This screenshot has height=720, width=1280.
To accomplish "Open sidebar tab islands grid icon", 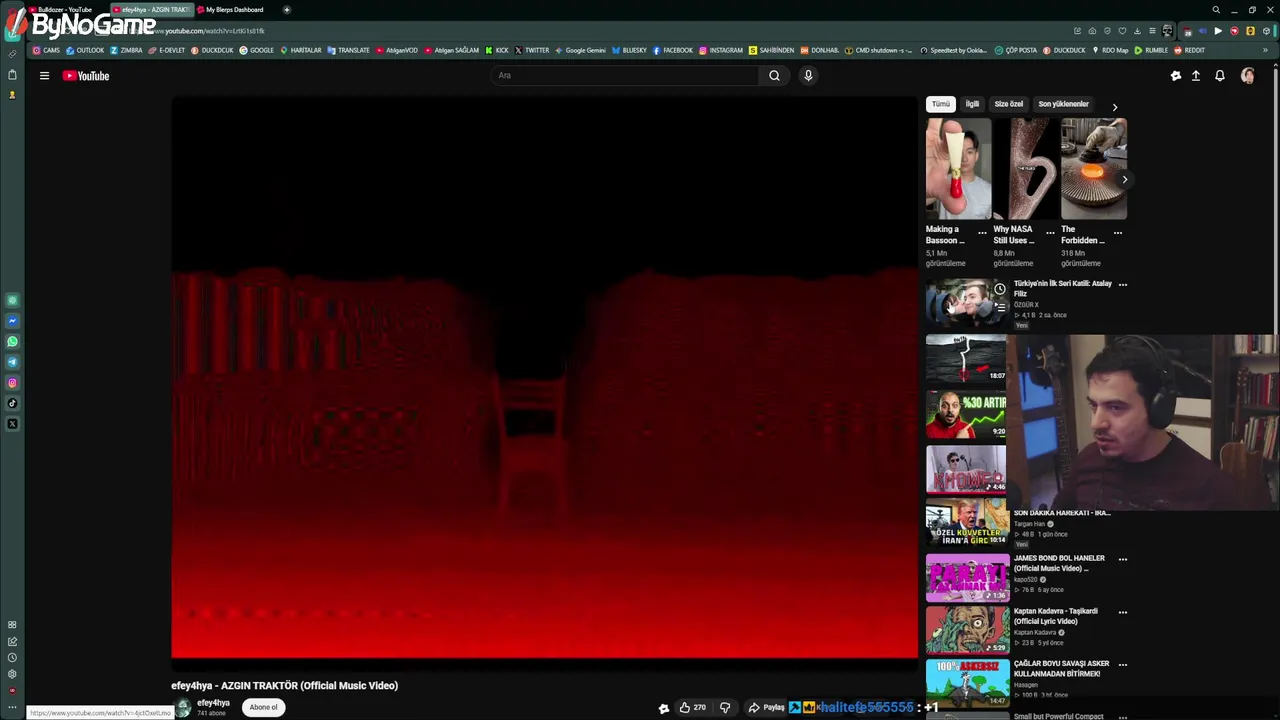I will click(12, 625).
